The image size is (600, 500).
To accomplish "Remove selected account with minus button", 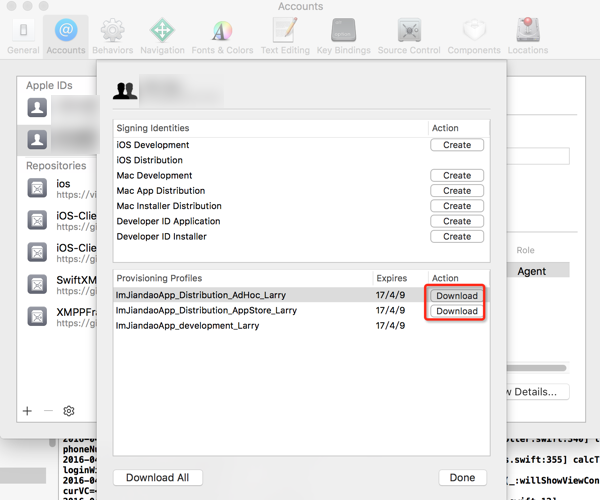I will 48,411.
